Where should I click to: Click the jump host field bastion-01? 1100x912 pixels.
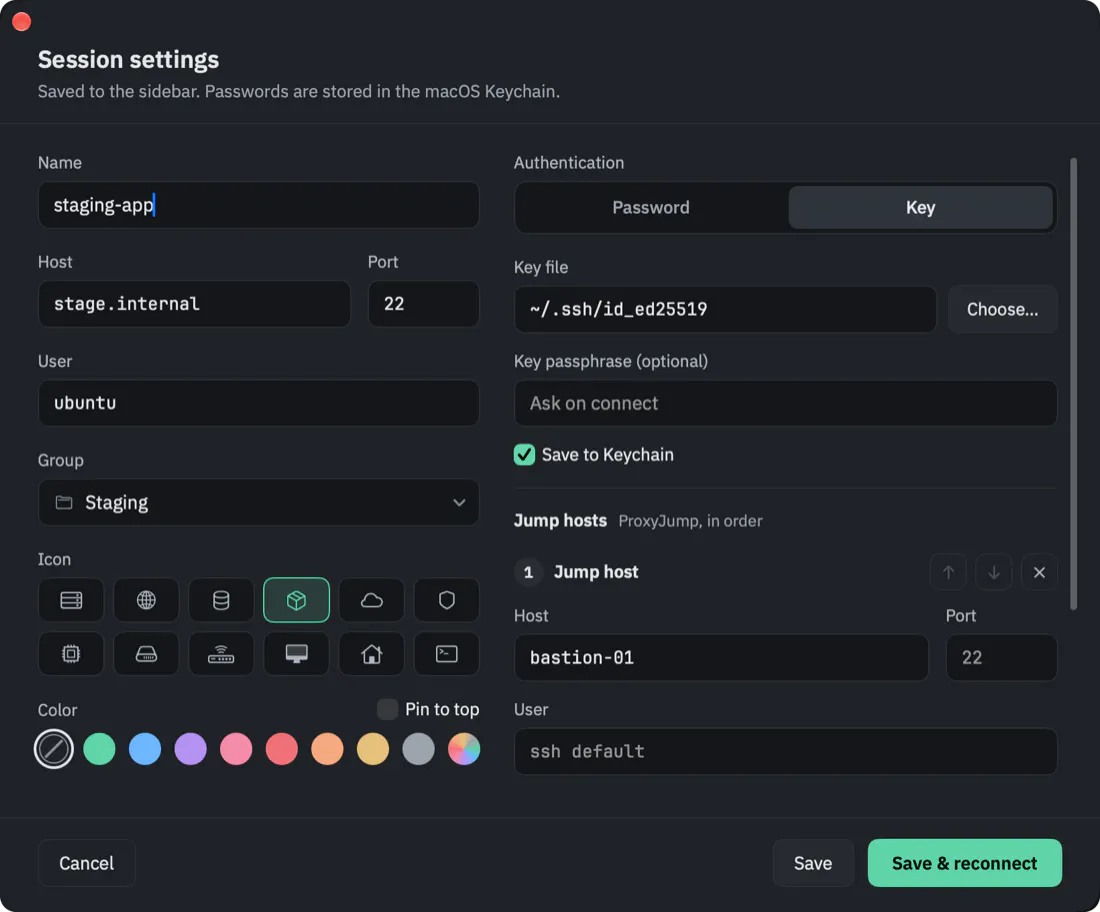click(x=721, y=657)
